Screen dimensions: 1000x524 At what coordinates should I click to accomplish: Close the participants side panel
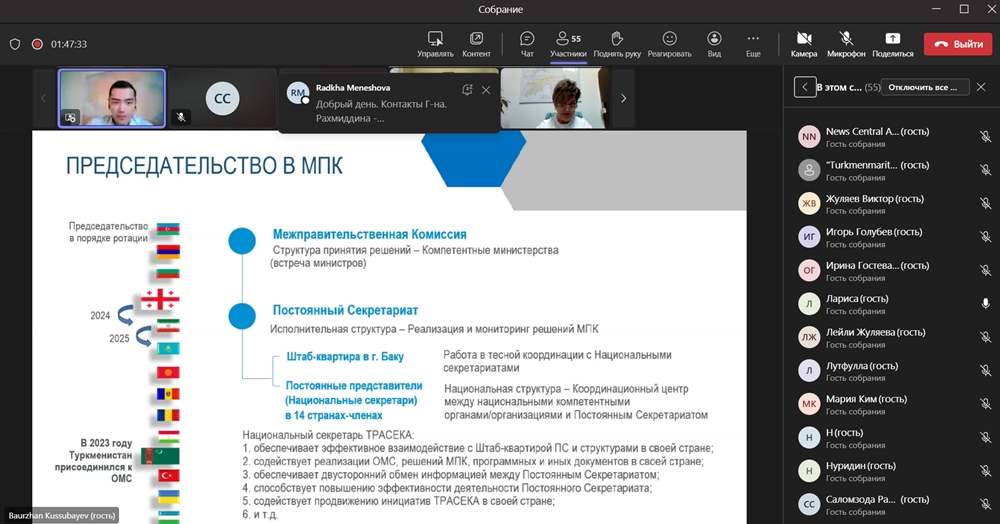click(x=981, y=87)
